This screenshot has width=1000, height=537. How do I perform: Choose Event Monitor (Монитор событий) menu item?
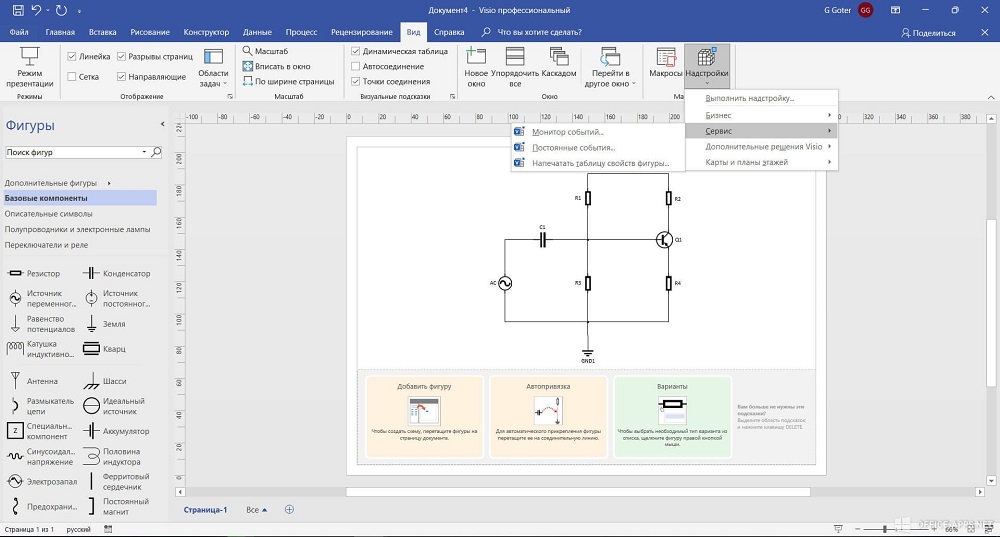[x=567, y=132]
